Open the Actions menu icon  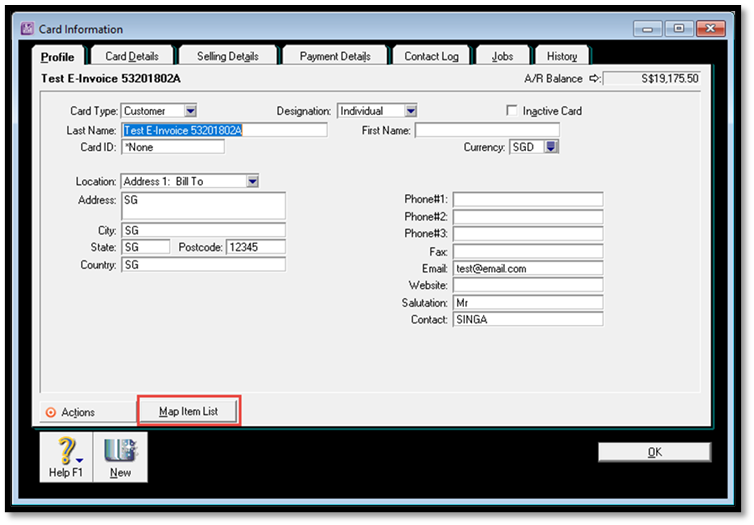(x=51, y=412)
